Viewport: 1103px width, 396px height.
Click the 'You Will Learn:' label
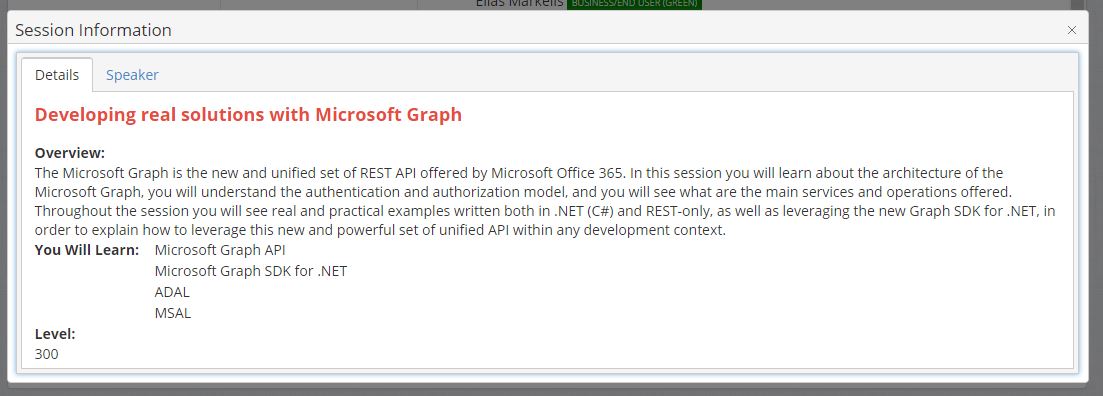pos(87,250)
